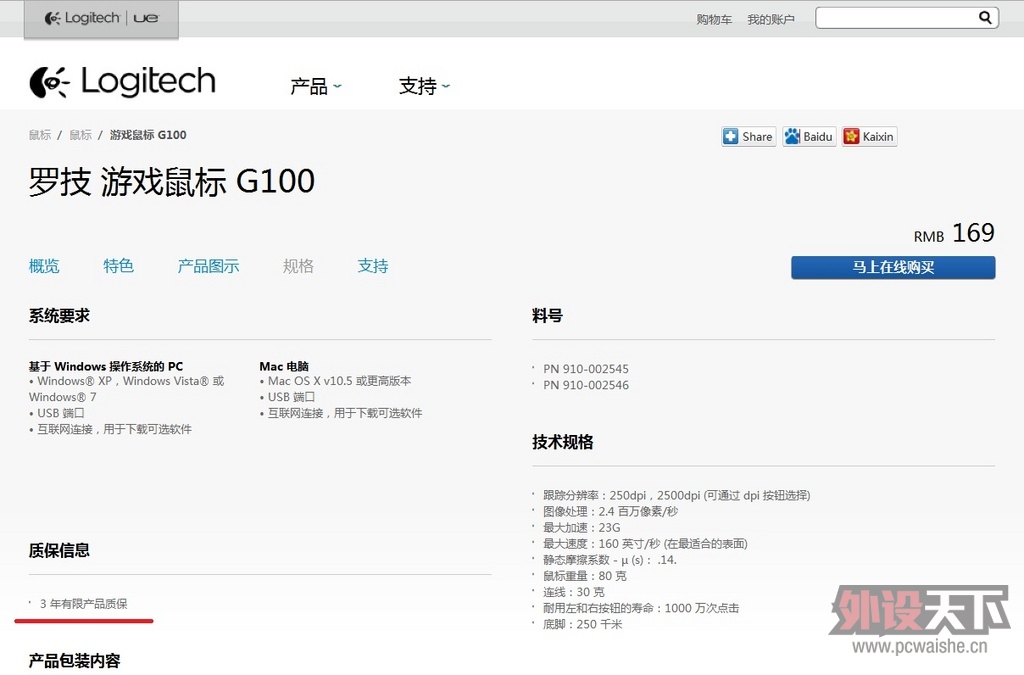Click the second 鼠标 breadcrumb link
1024x675 pixels.
pyautogui.click(x=80, y=134)
